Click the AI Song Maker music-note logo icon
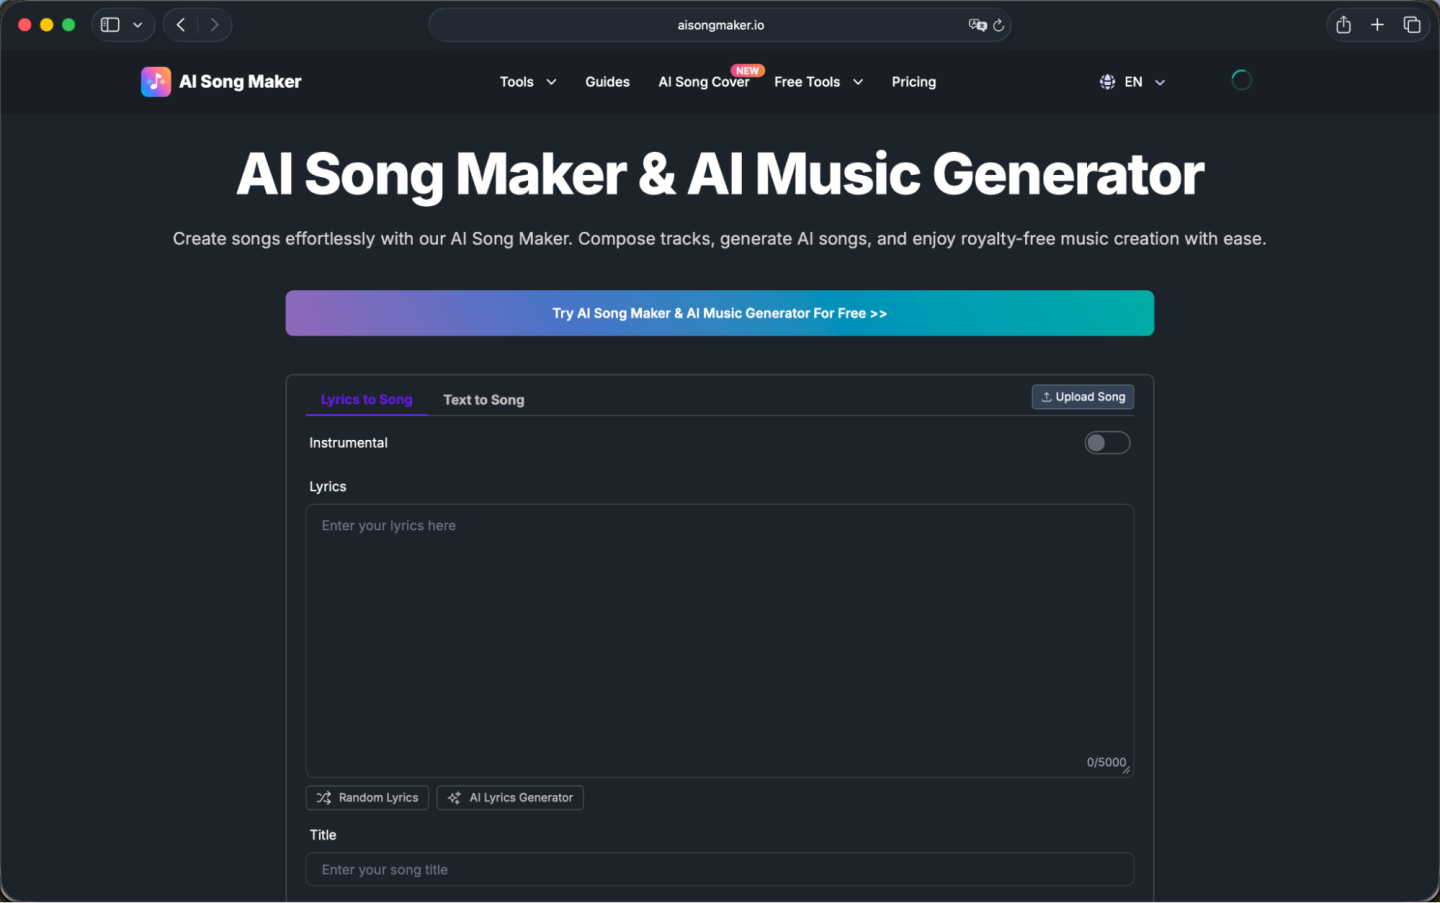Image resolution: width=1440 pixels, height=903 pixels. [x=156, y=81]
